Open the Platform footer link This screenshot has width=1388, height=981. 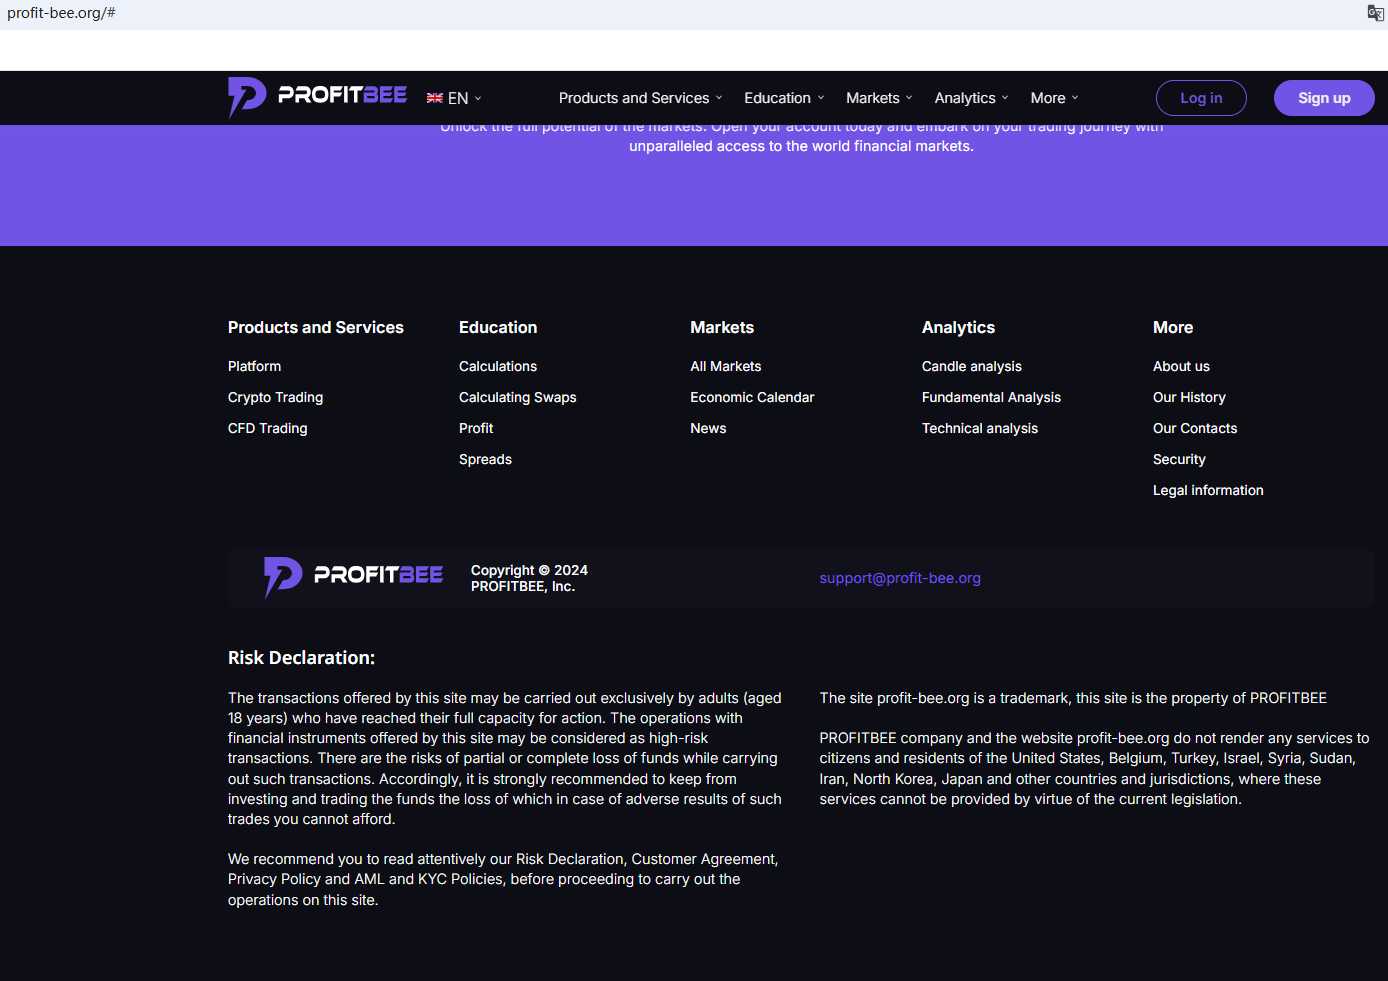tap(254, 366)
